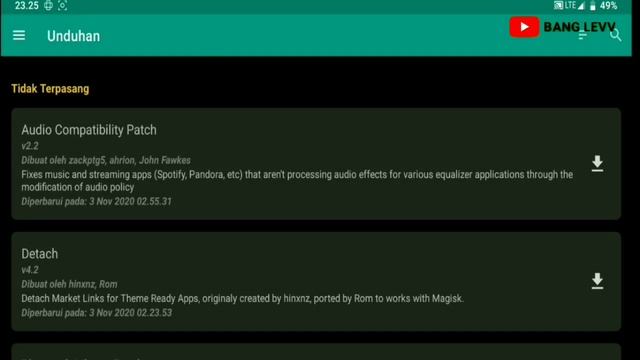Click the BANG LEVV channel text

click(579, 27)
